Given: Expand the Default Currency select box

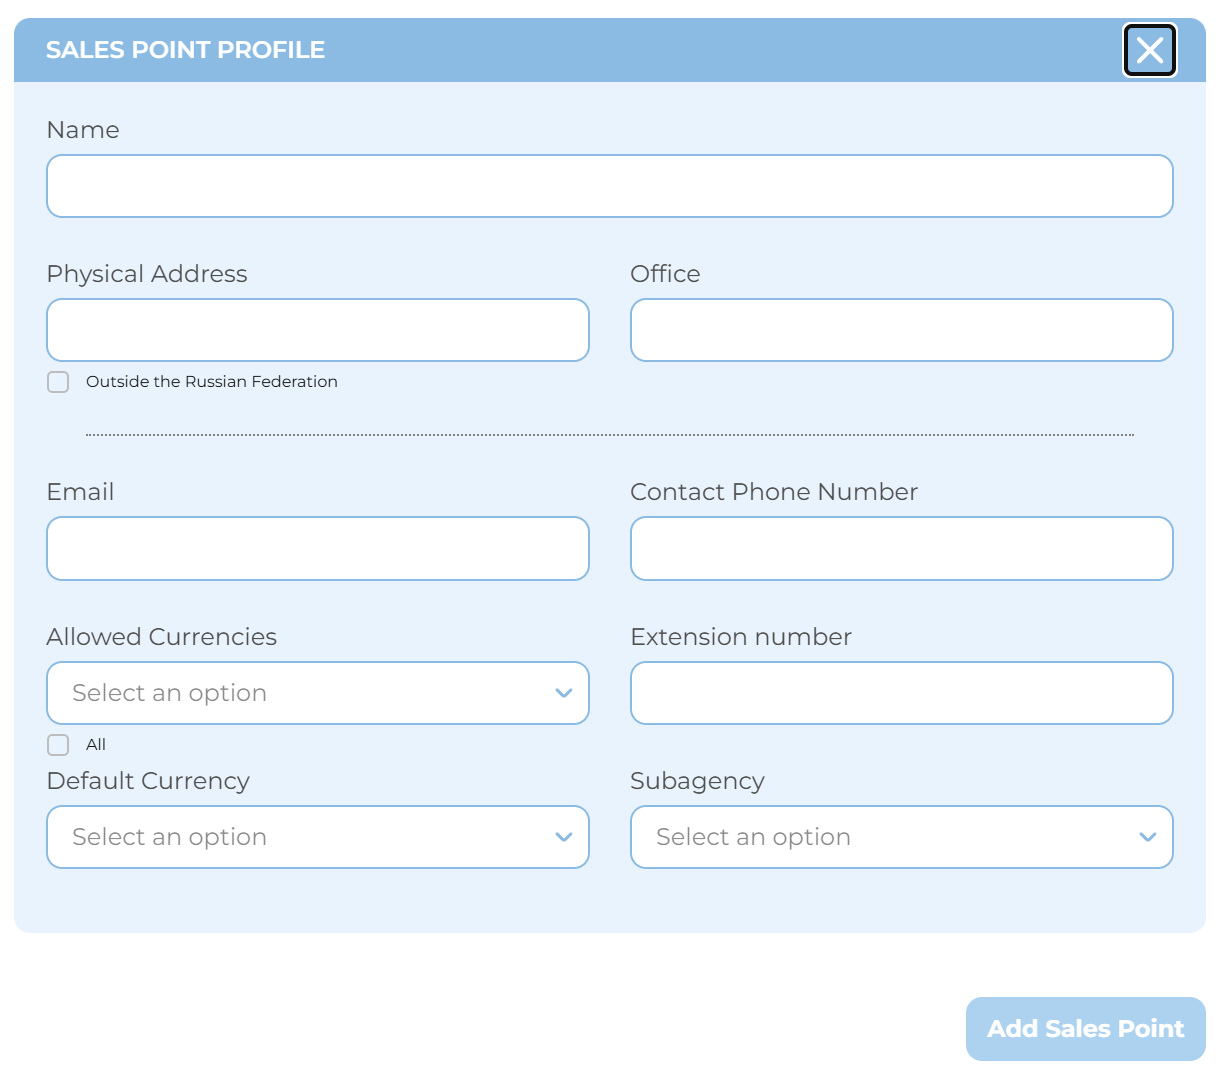Looking at the screenshot, I should 300,837.
